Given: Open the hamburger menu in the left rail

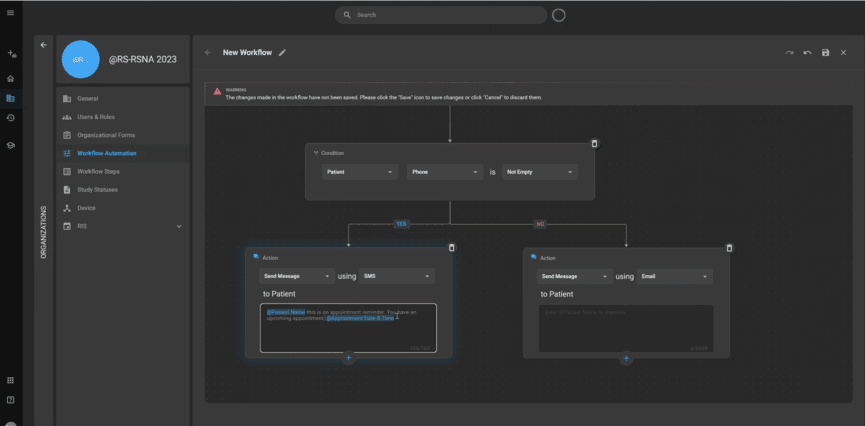Looking at the screenshot, I should [10, 13].
